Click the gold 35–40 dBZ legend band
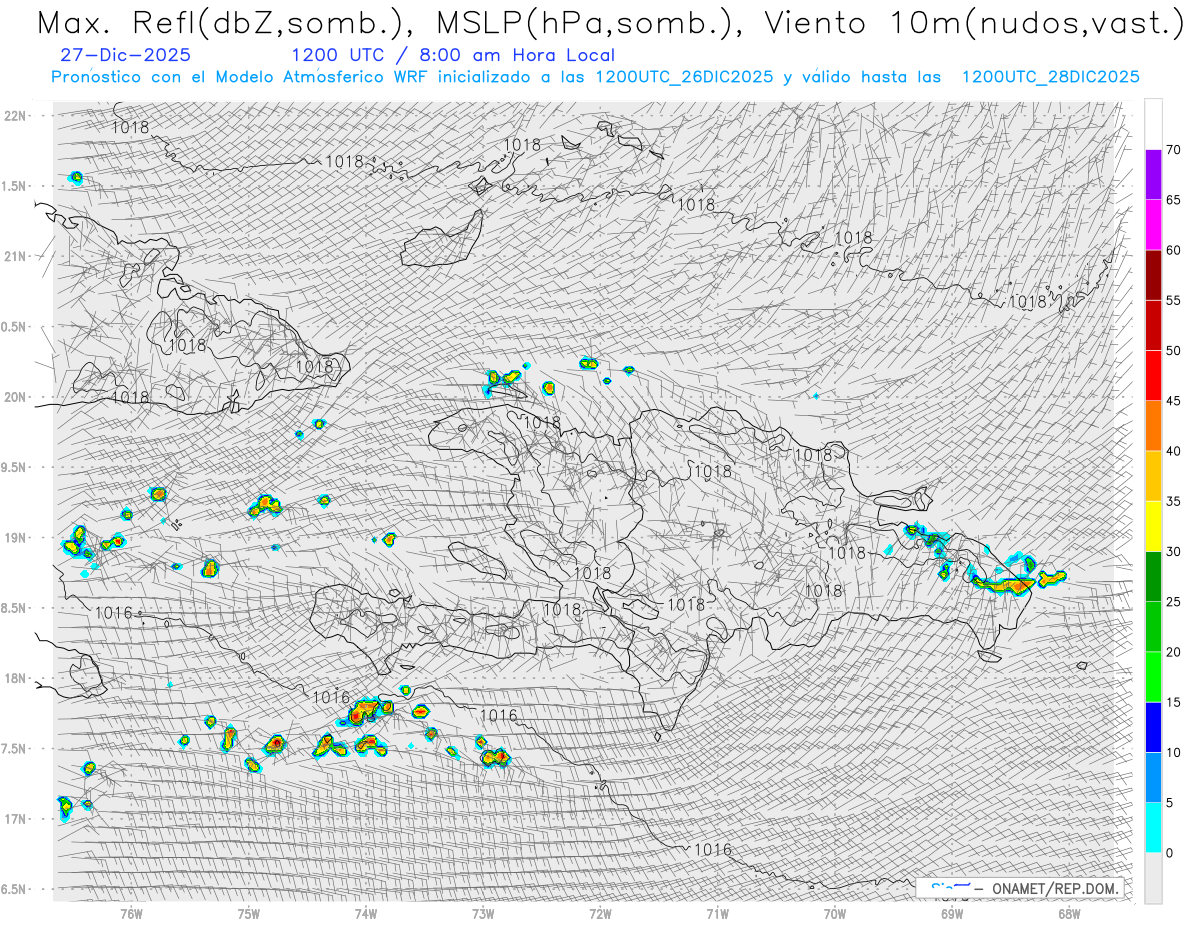Image resolution: width=1200 pixels, height=927 pixels. click(x=1153, y=476)
